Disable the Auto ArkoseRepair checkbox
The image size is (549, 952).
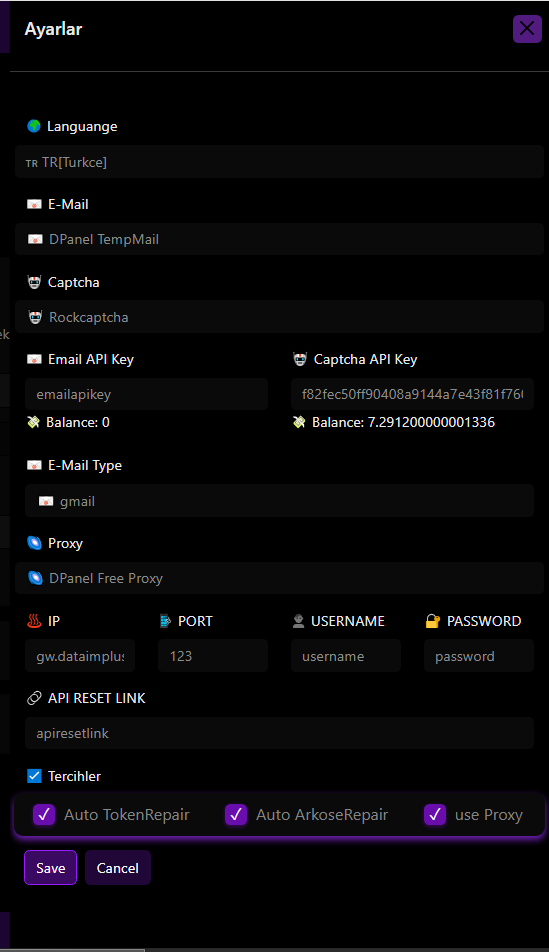point(236,815)
